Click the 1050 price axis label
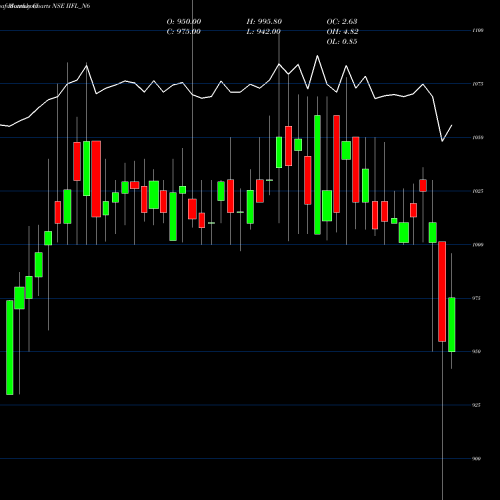This screenshot has width=500, height=500. click(x=478, y=137)
